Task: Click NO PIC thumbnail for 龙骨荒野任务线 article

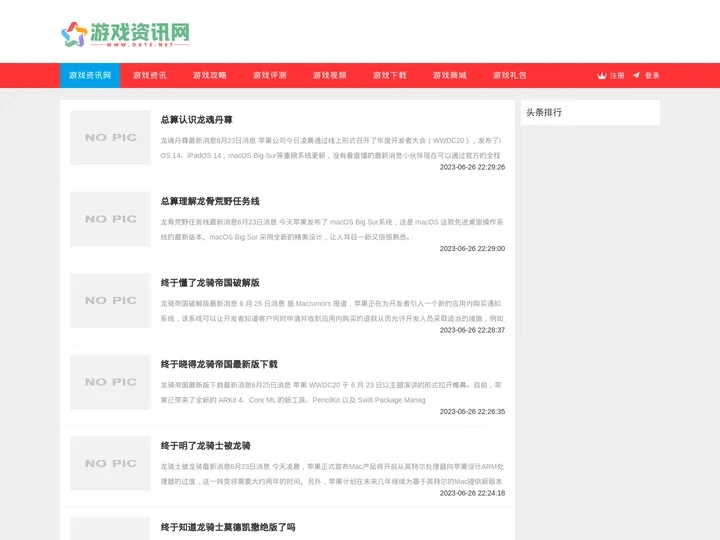Action: tap(110, 219)
